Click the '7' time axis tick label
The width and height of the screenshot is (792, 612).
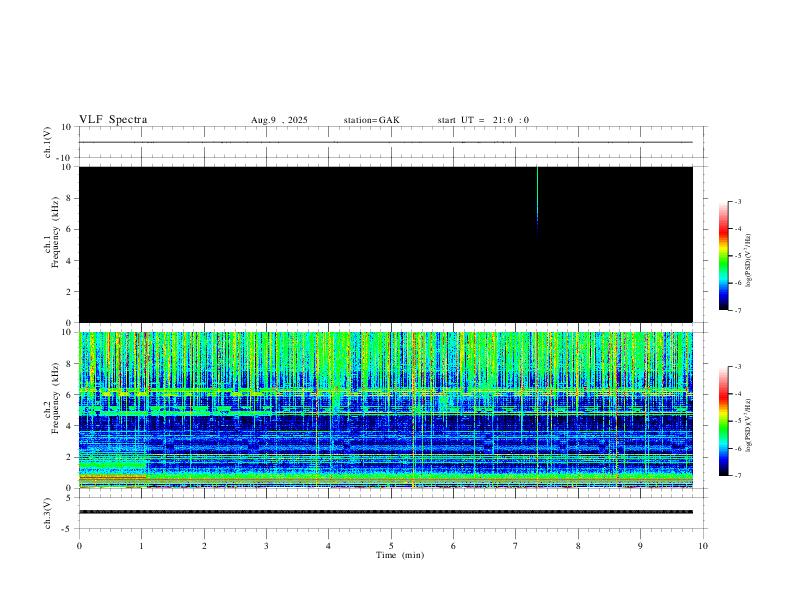(516, 546)
